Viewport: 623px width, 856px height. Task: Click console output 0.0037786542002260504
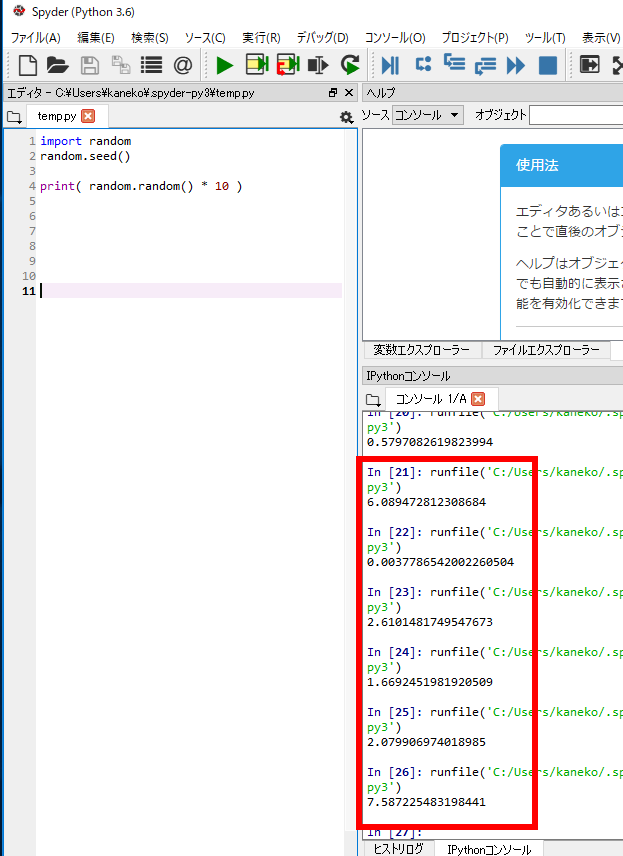(x=441, y=562)
